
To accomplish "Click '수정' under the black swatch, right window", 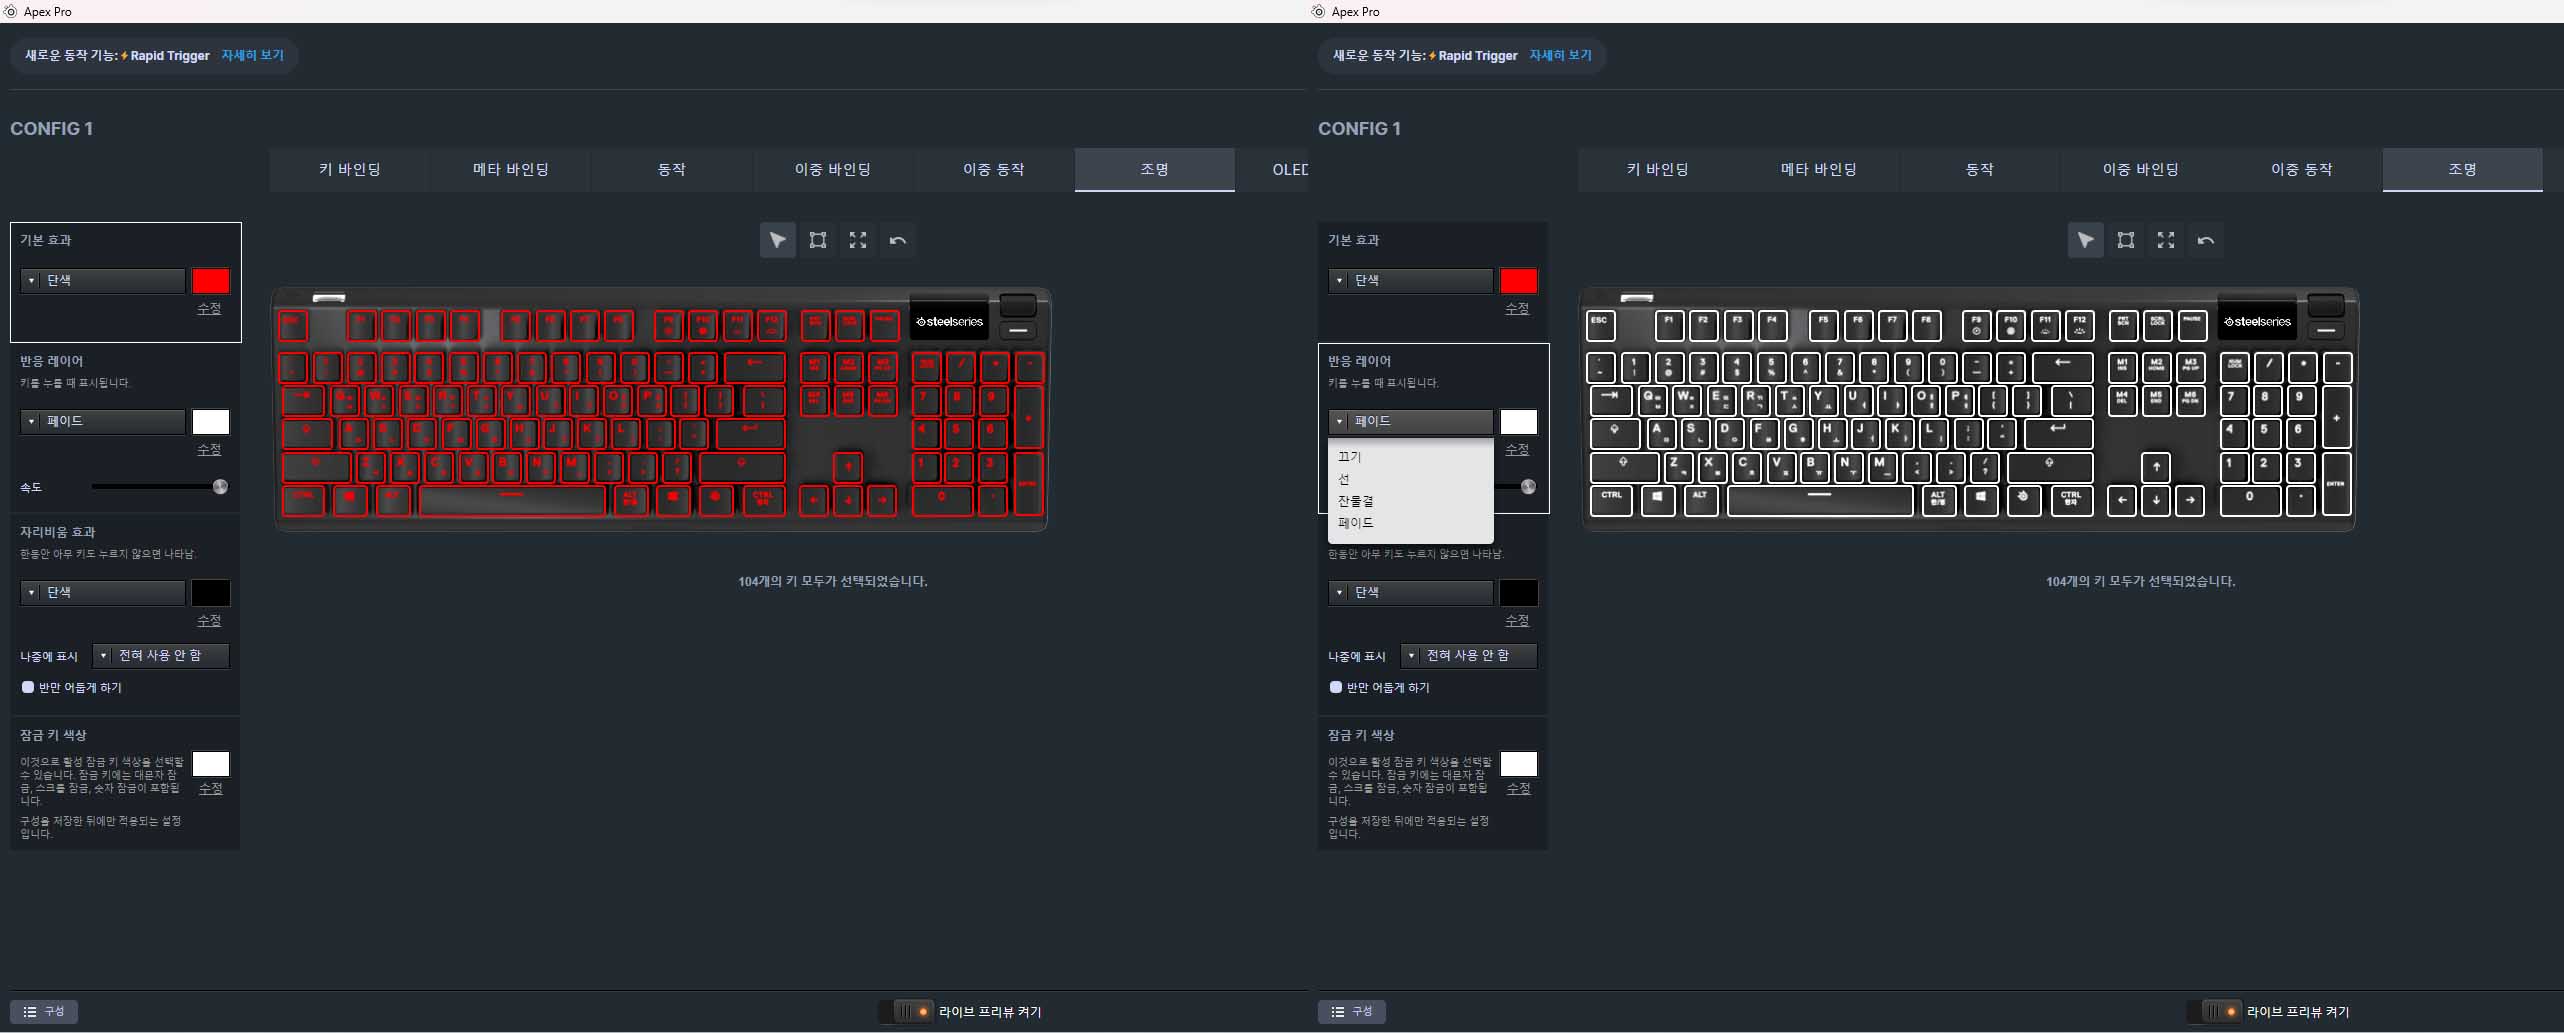I will point(1517,621).
